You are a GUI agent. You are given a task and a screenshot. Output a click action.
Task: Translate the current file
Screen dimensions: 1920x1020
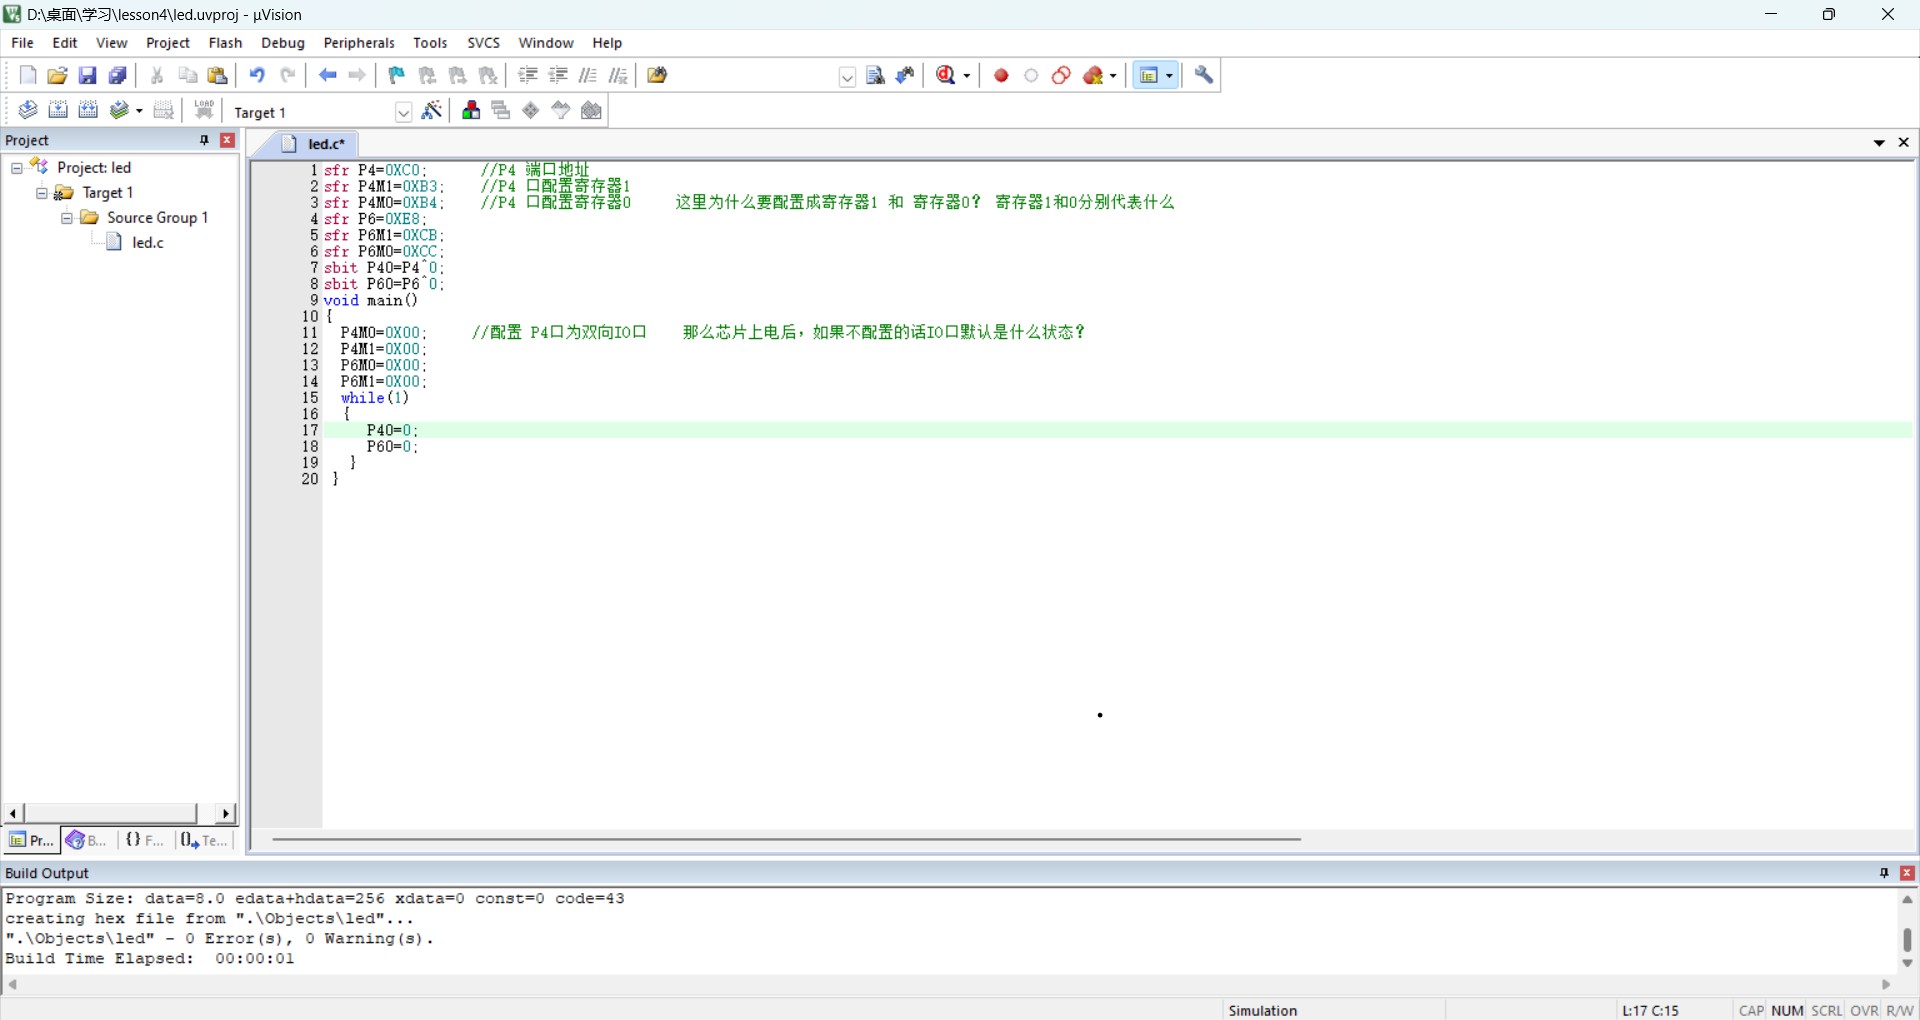pyautogui.click(x=28, y=110)
